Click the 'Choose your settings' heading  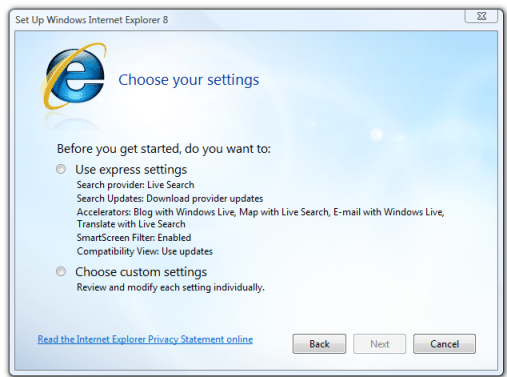coord(189,80)
